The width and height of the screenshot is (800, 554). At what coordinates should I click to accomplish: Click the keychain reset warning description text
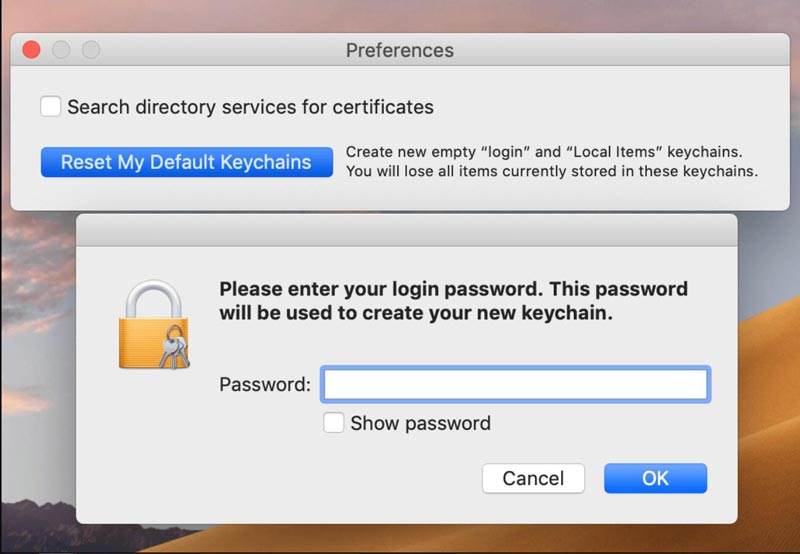click(x=552, y=162)
